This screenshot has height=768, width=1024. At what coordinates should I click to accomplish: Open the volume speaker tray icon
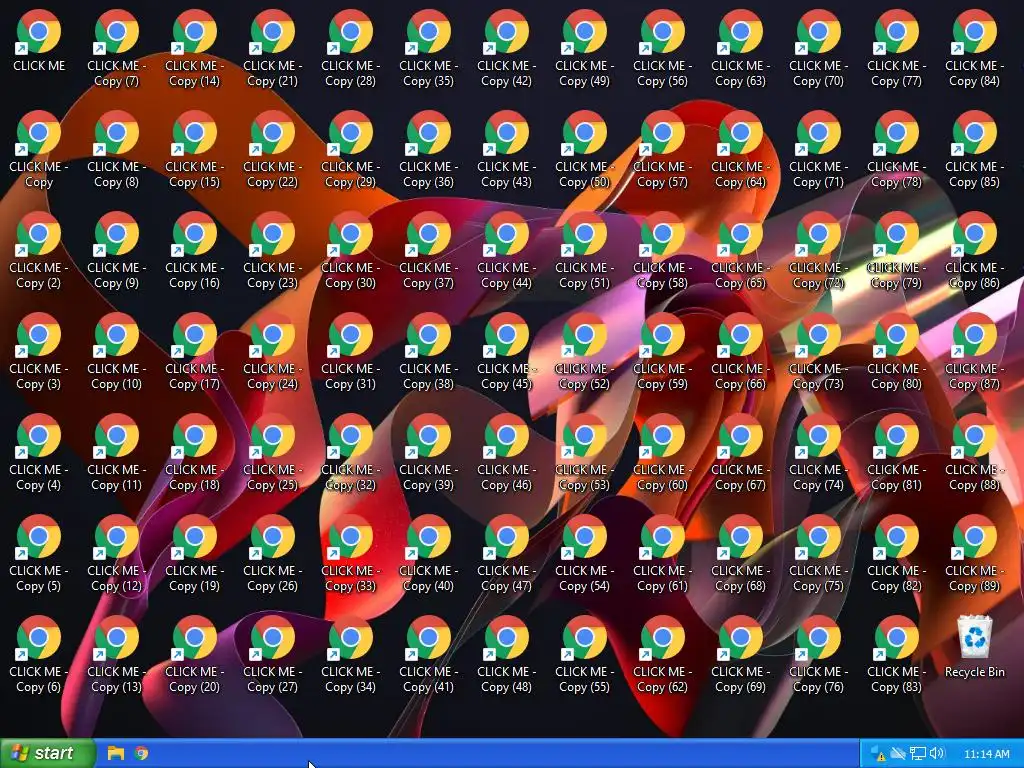(936, 754)
